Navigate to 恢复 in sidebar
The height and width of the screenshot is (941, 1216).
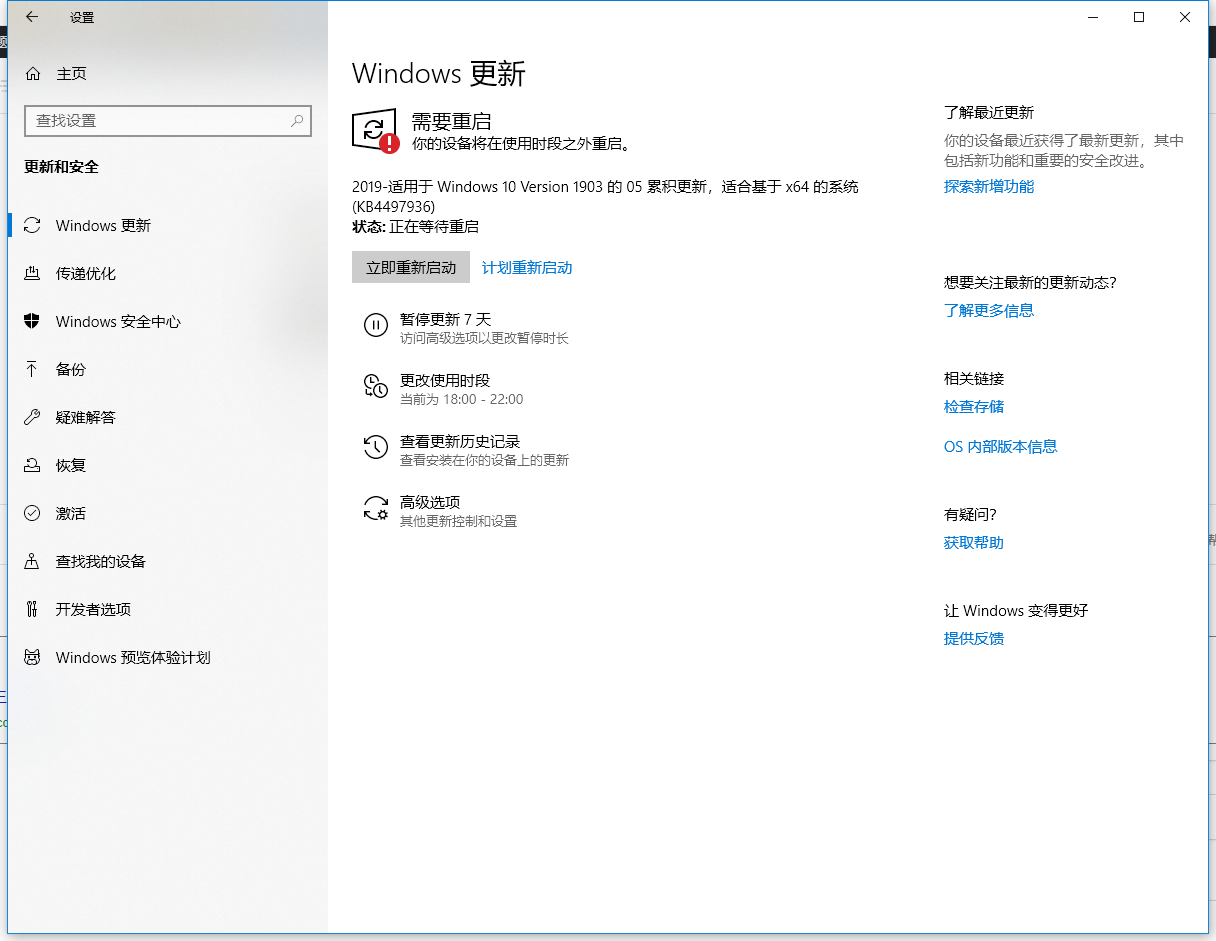pos(168,466)
